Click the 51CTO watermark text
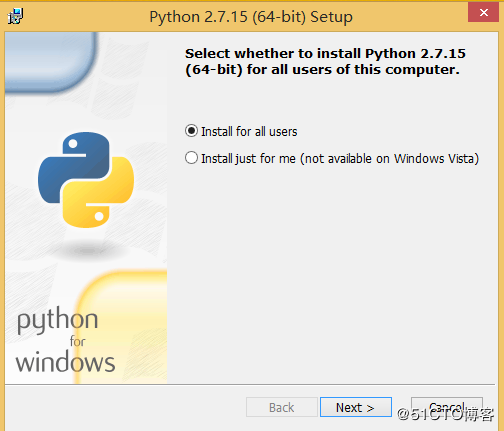 (446, 414)
